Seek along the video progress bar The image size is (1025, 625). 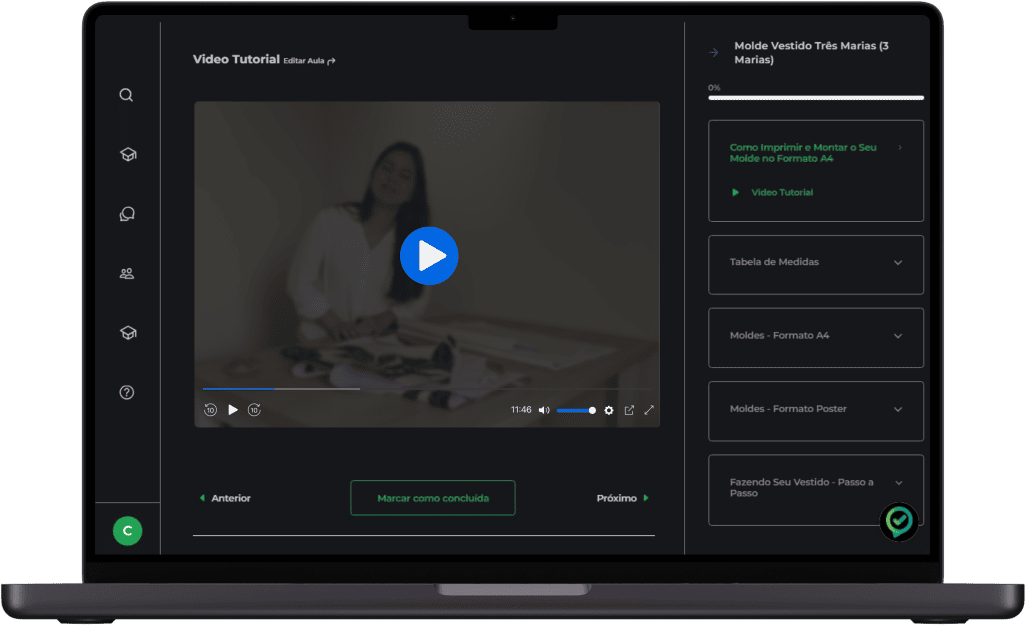428,389
